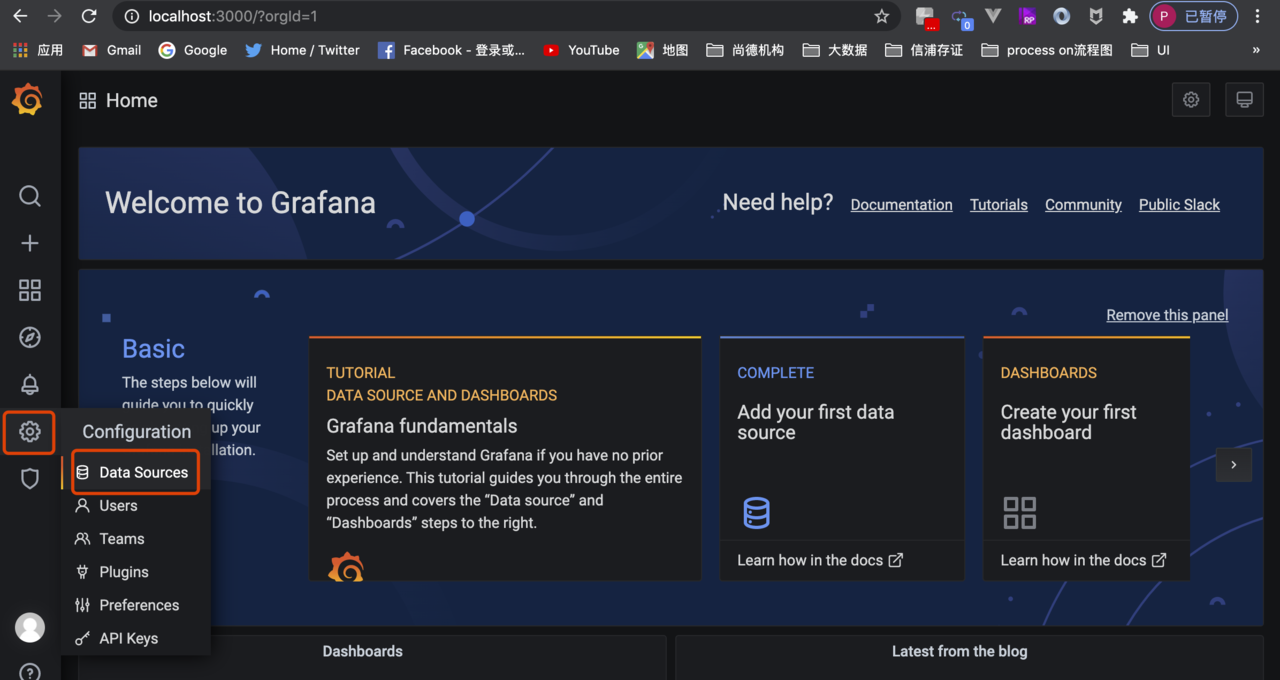Click the user avatar in sidebar
1280x680 pixels.
tap(30, 627)
